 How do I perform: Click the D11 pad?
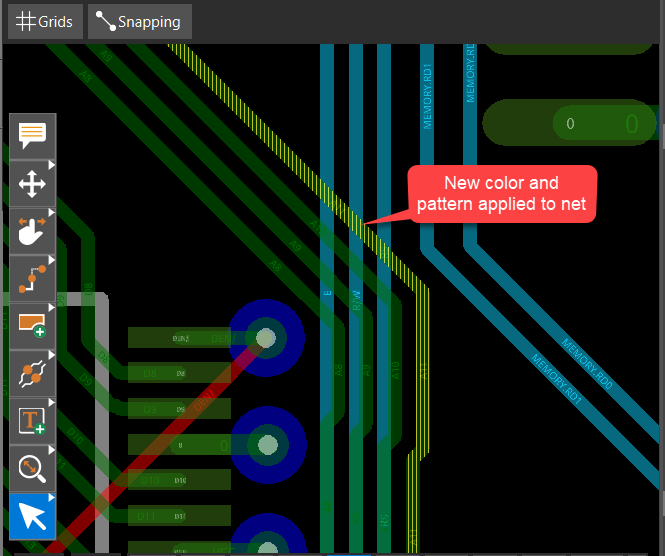click(179, 516)
